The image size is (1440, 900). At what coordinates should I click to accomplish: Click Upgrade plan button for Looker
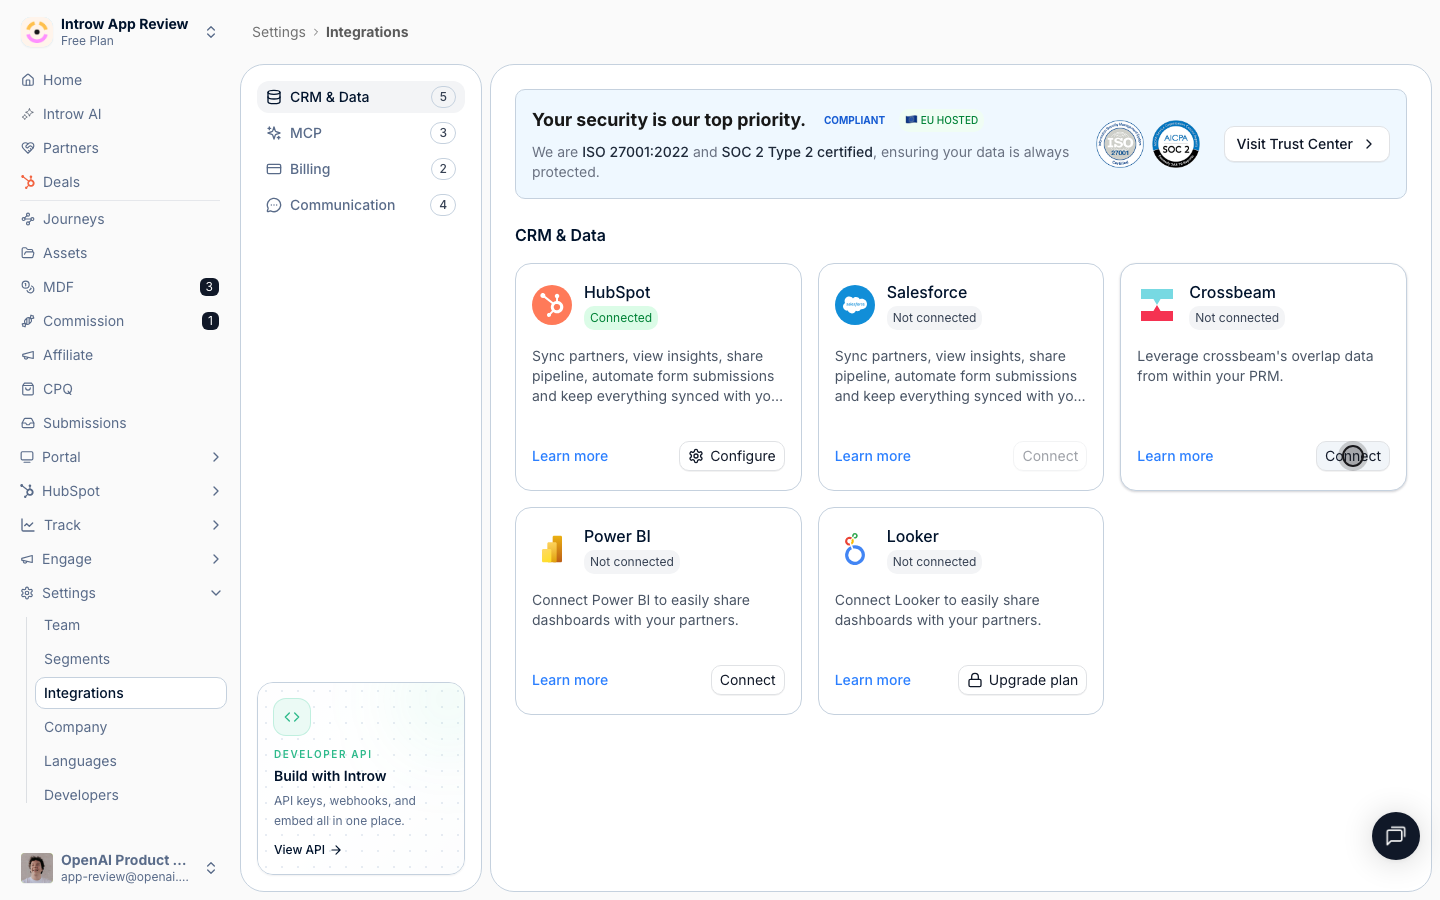pyautogui.click(x=1022, y=680)
